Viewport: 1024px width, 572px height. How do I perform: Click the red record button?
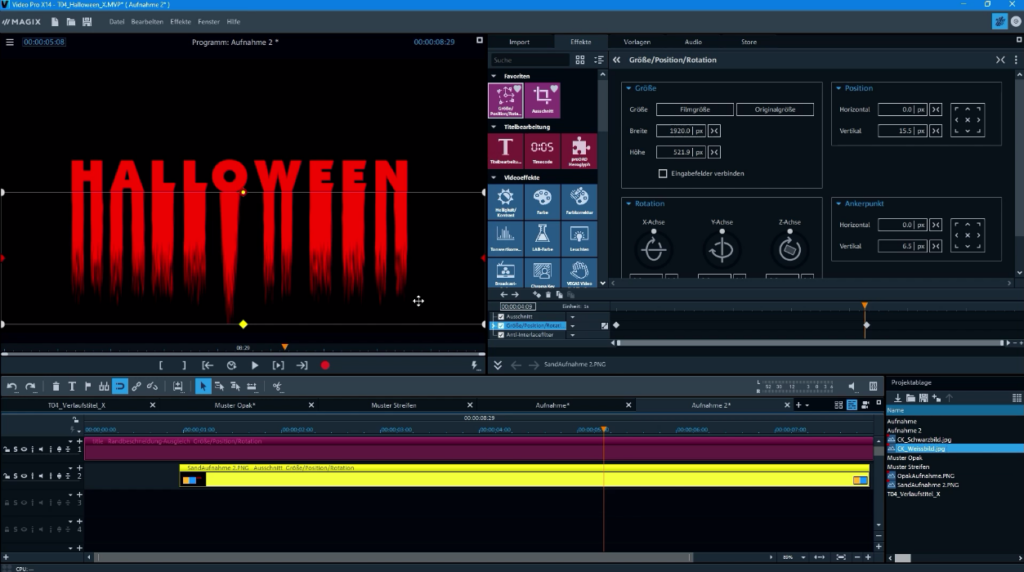(325, 366)
